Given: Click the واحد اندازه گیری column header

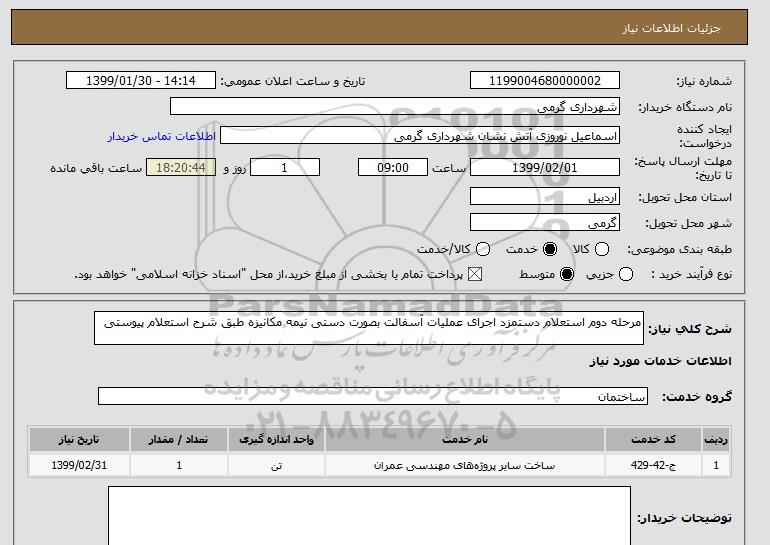Looking at the screenshot, I should tap(276, 439).
